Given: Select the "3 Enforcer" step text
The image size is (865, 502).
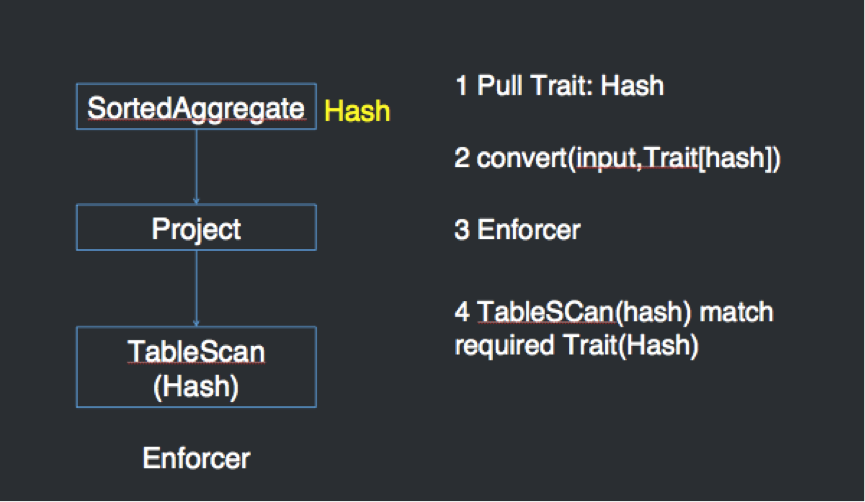Looking at the screenshot, I should point(517,230).
